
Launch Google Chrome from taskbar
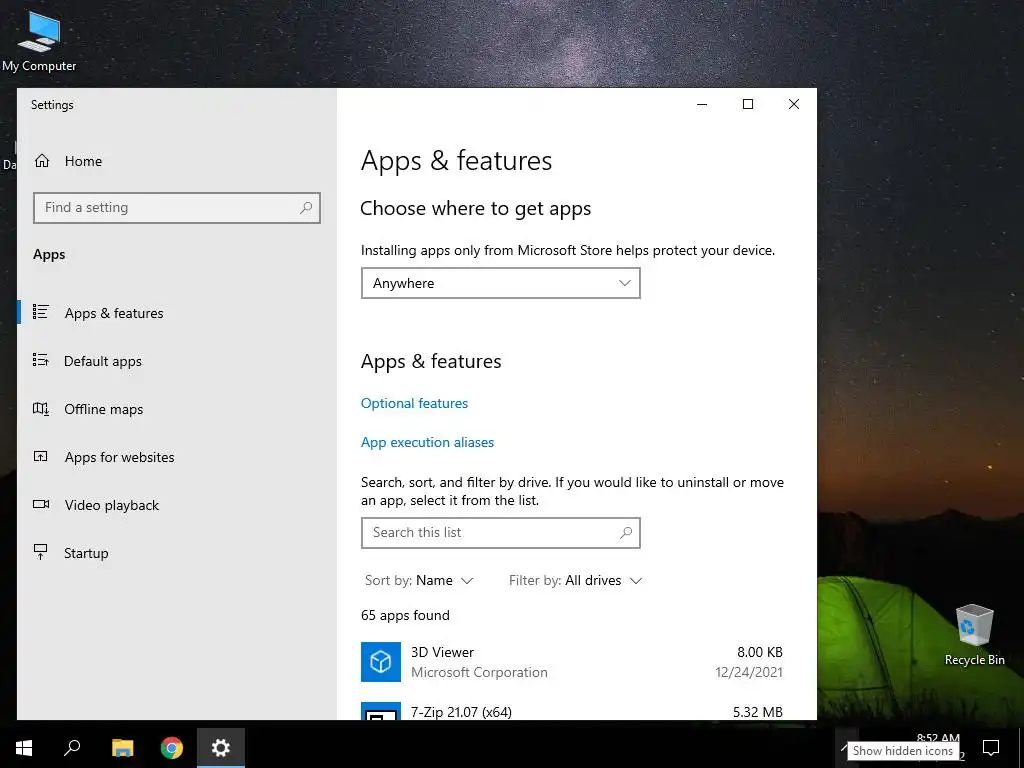[172, 748]
